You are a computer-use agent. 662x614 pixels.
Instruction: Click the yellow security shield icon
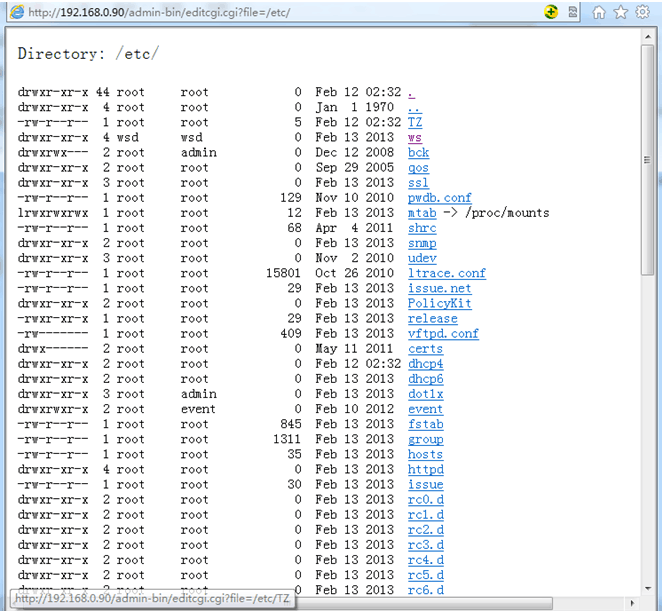[x=551, y=12]
